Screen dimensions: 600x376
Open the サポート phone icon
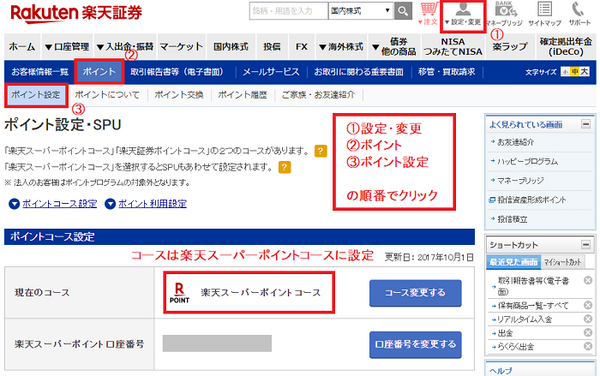pyautogui.click(x=578, y=9)
